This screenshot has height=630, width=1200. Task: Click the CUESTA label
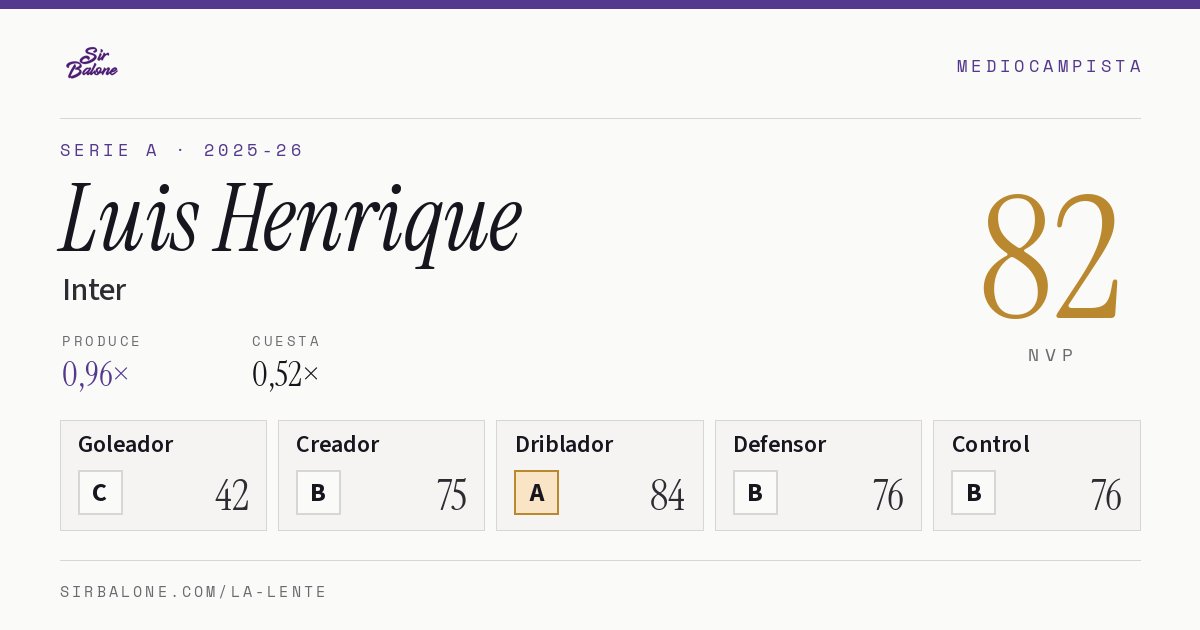point(286,341)
